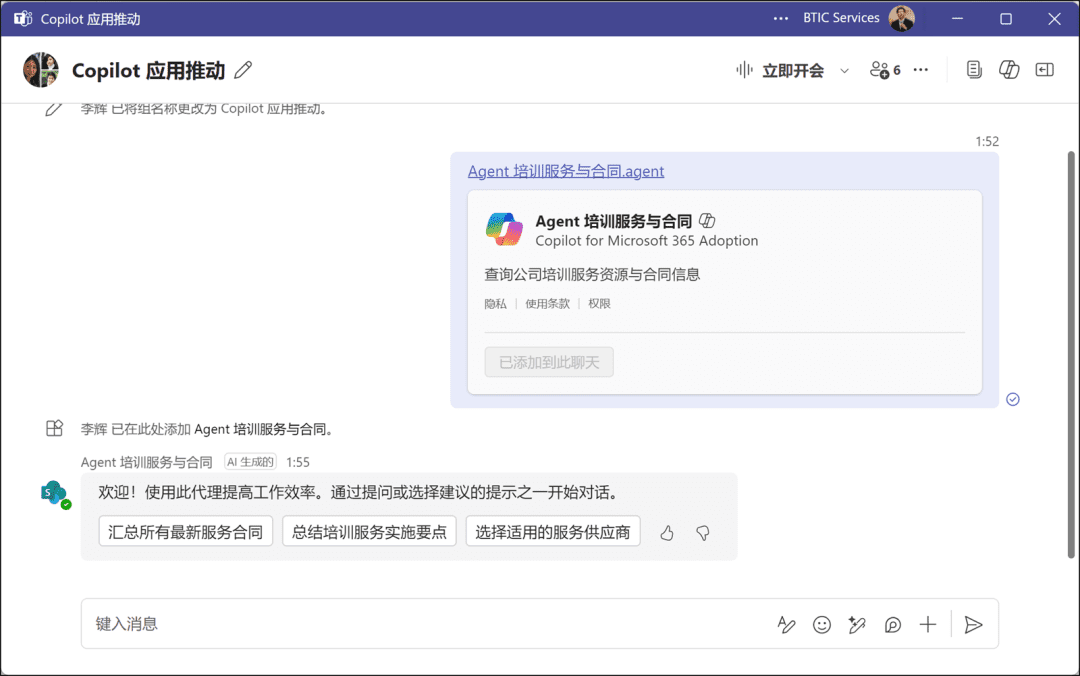Rewrite message with Copilot sparkle pen
The width and height of the screenshot is (1080, 676).
(857, 624)
